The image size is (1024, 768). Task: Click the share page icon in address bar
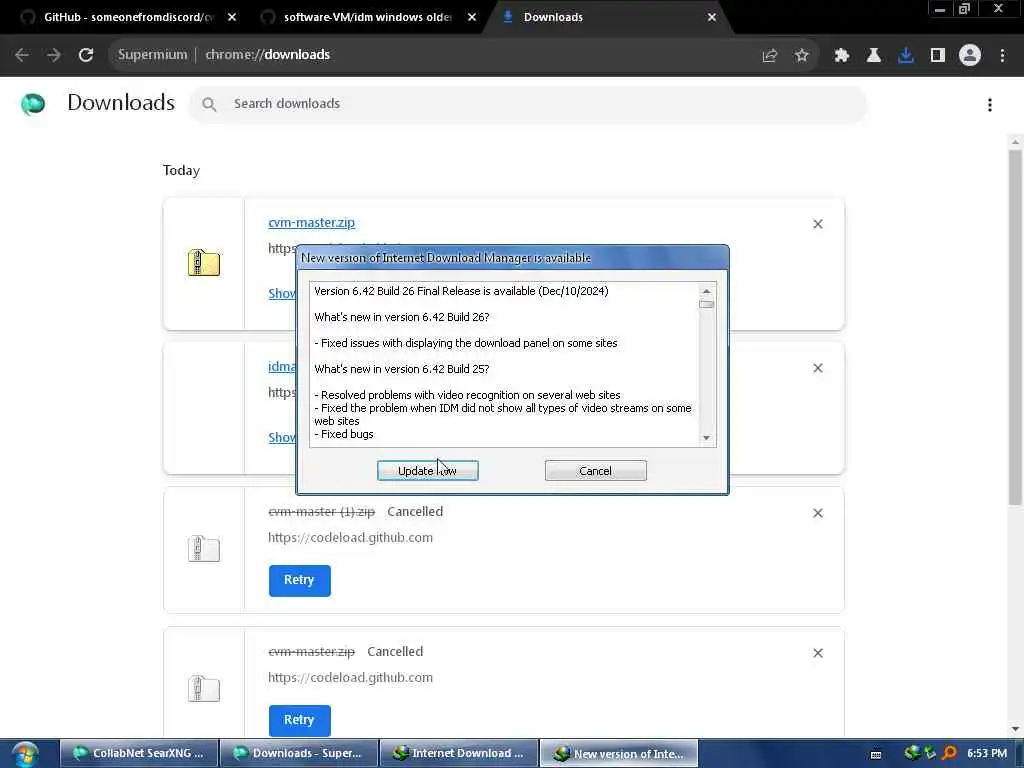tap(770, 56)
